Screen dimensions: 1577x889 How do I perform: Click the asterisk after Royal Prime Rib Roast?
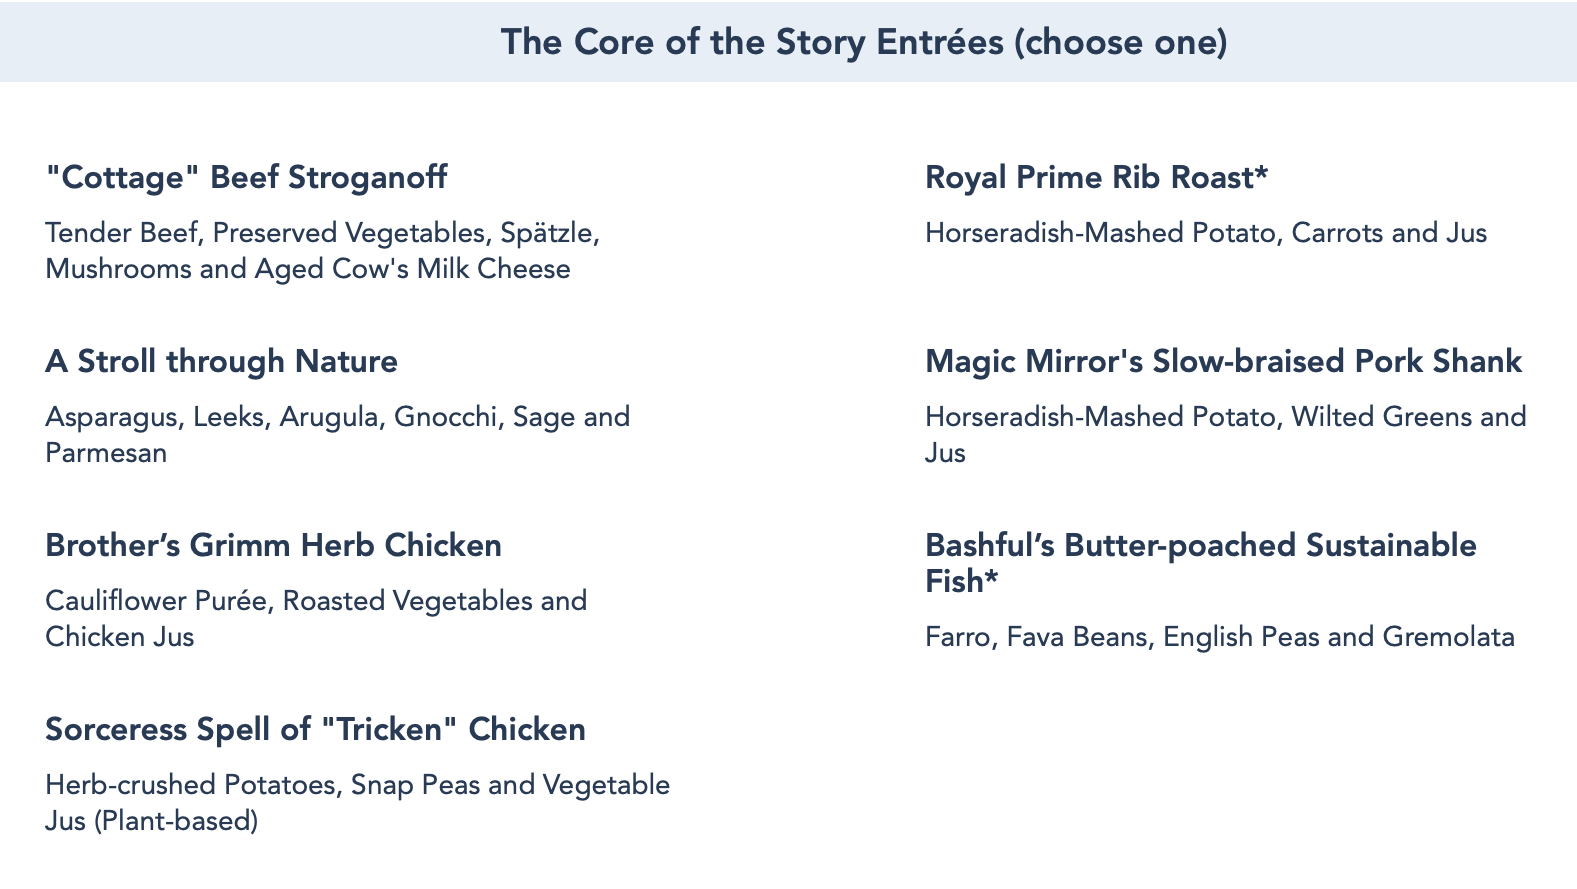[1262, 174]
